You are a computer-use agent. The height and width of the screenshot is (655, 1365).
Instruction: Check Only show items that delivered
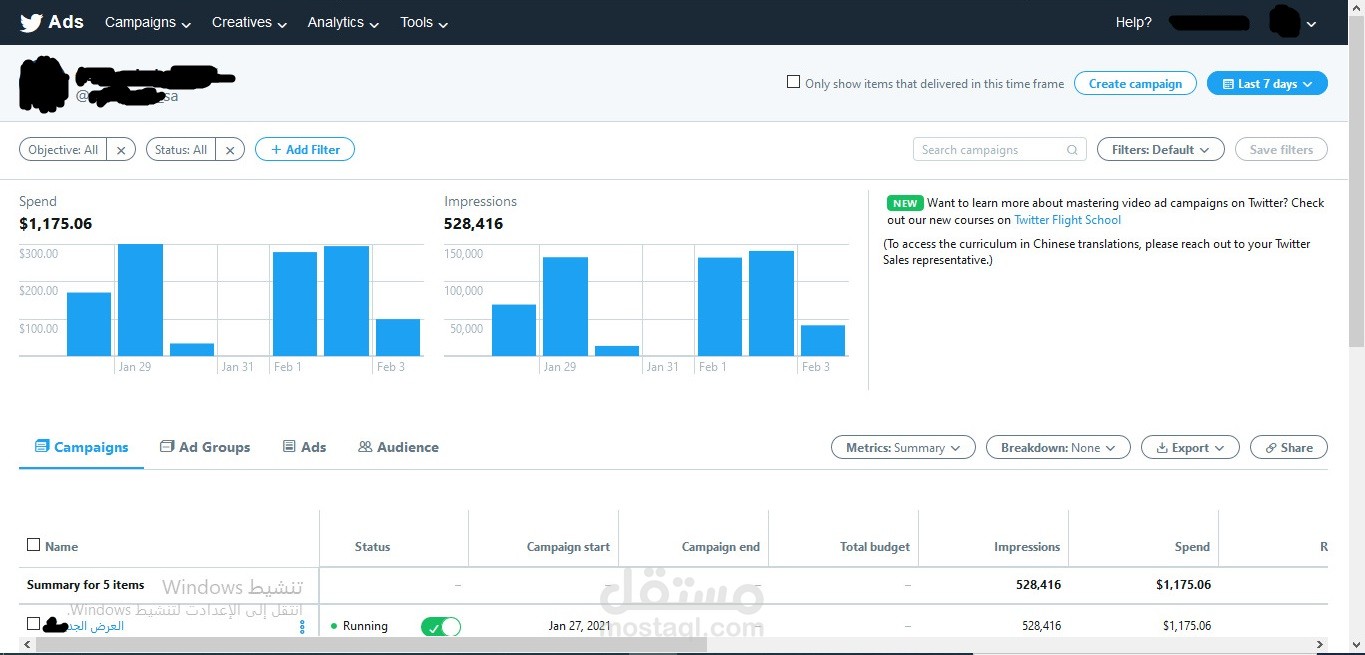[x=794, y=82]
